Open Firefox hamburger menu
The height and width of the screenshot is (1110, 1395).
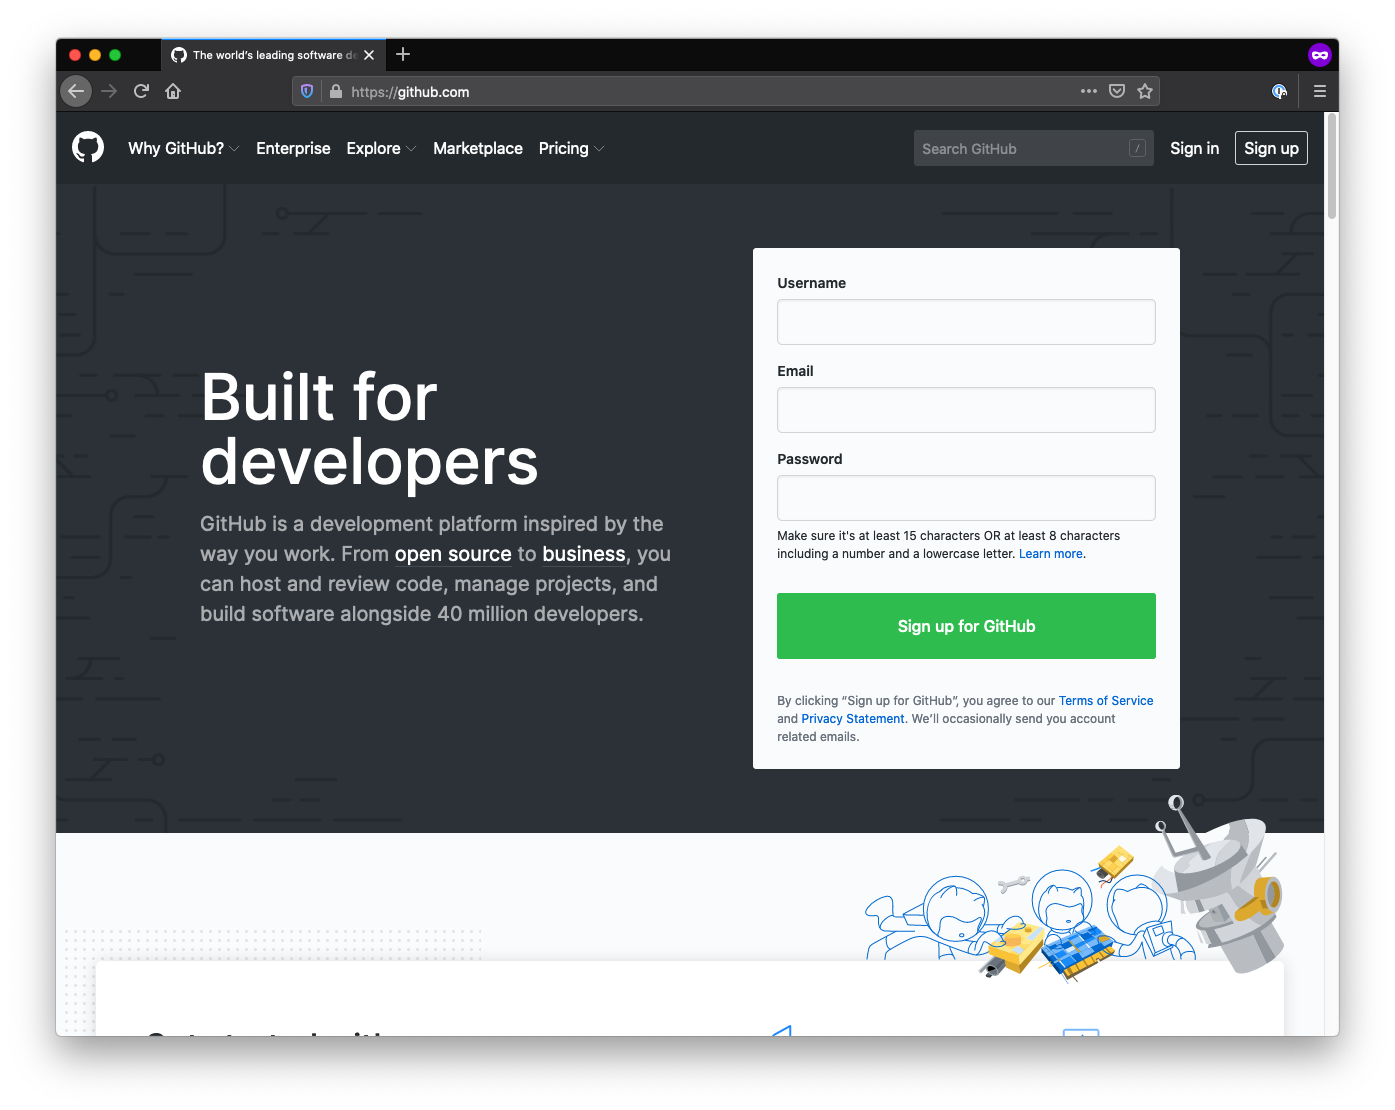point(1319,91)
